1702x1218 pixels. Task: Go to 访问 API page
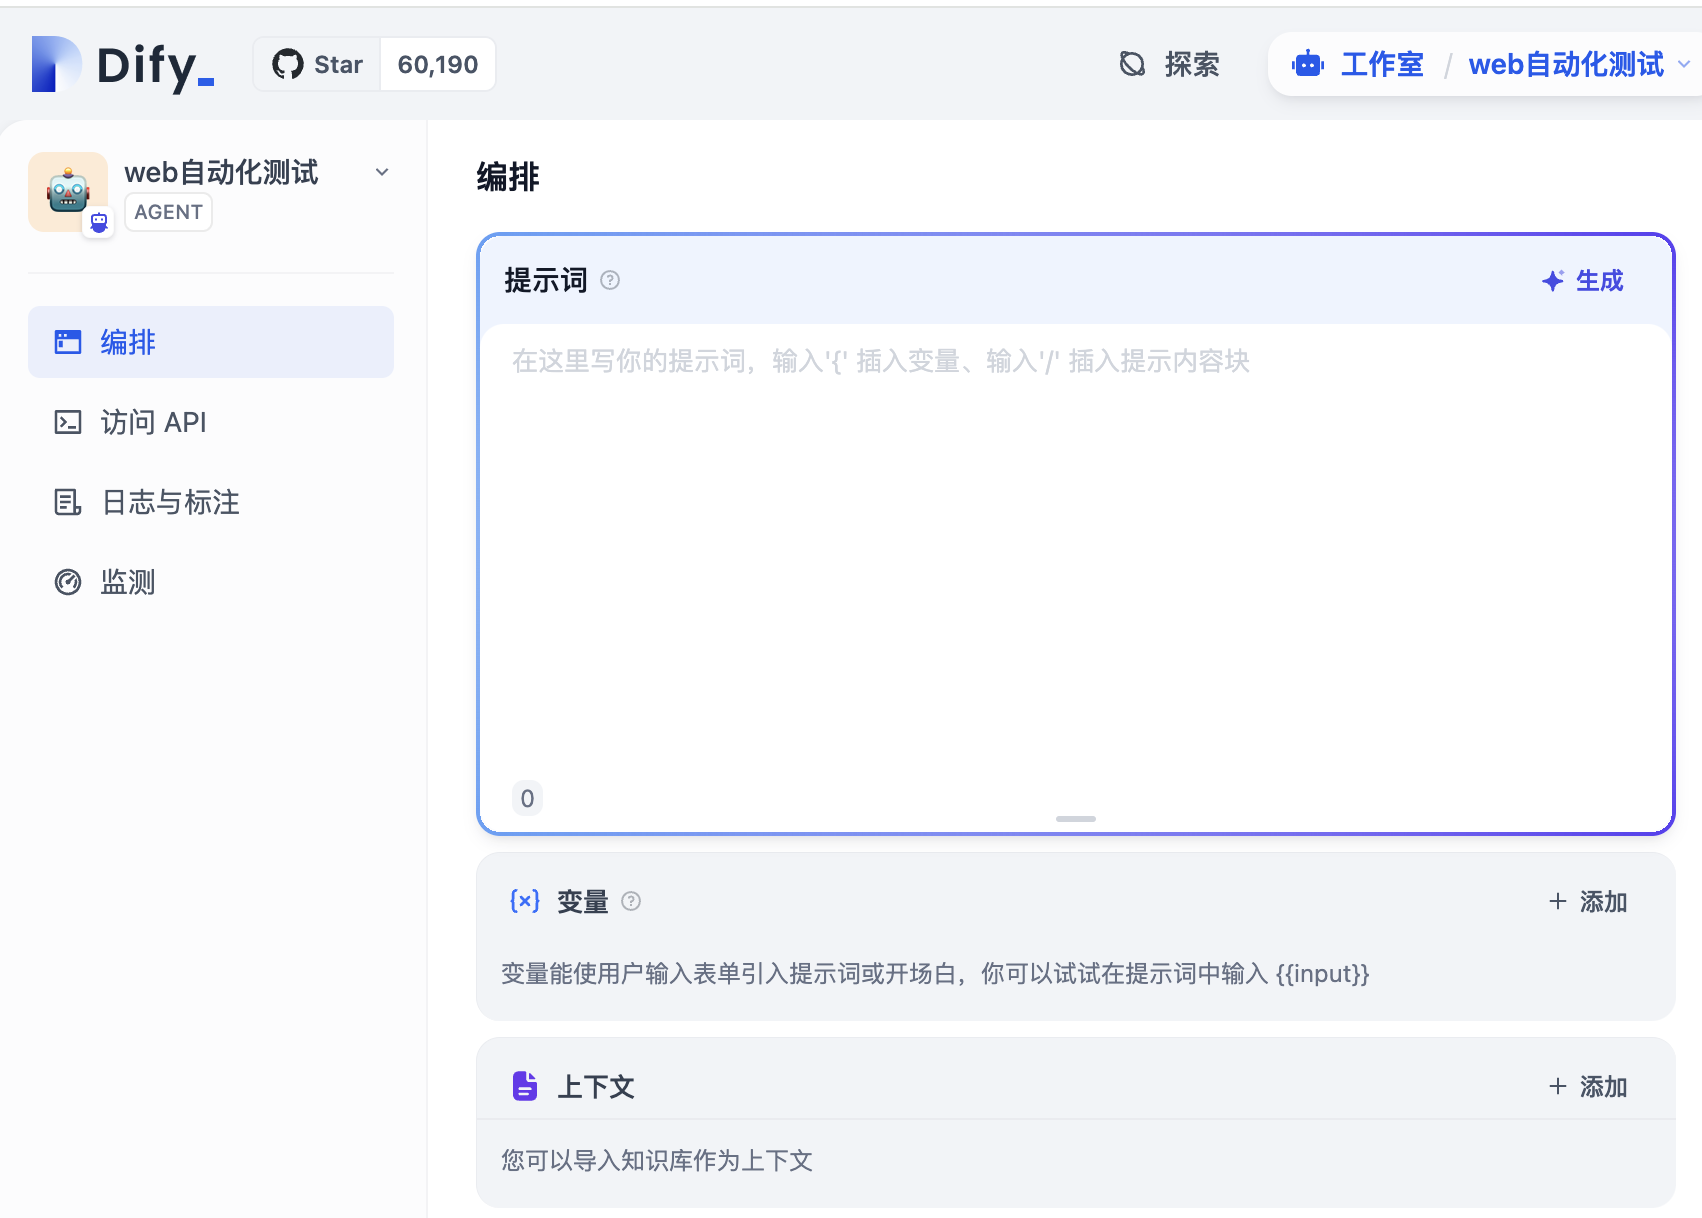click(153, 422)
